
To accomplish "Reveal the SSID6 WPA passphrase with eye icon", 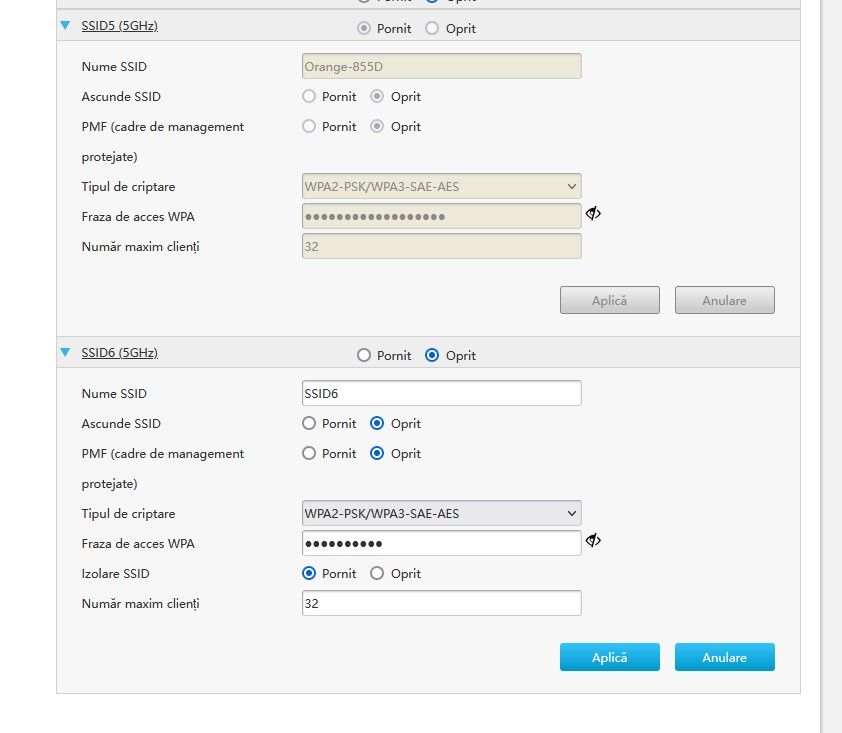I will pyautogui.click(x=593, y=541).
